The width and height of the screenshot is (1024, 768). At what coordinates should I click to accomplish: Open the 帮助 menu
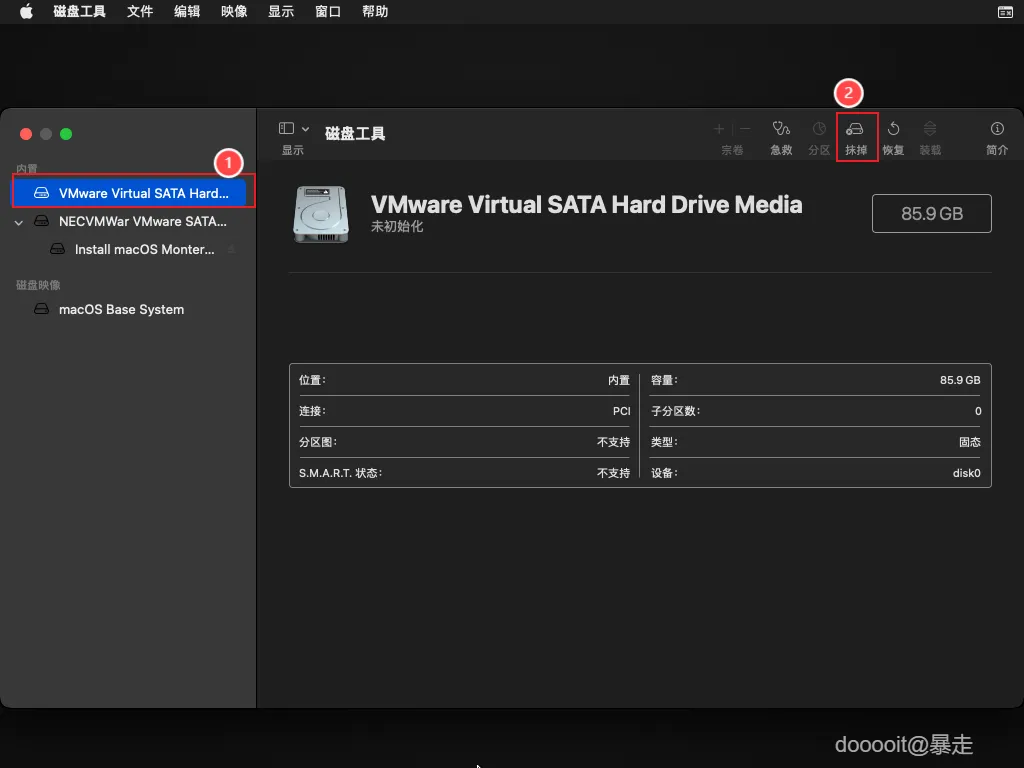[x=375, y=12]
